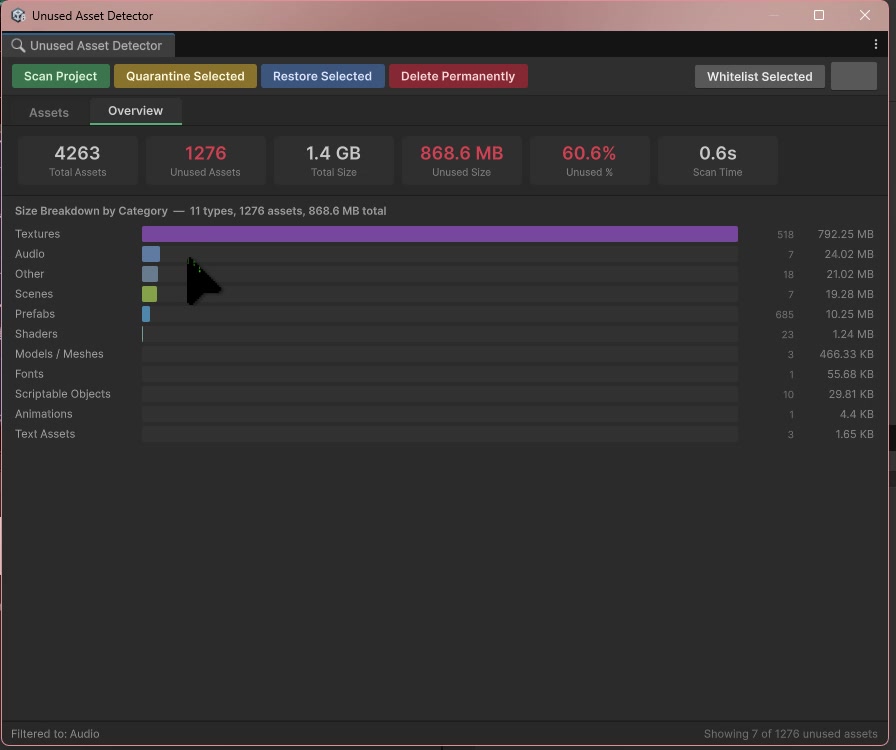
Task: Click the green Scenes size bar
Action: coord(149,294)
